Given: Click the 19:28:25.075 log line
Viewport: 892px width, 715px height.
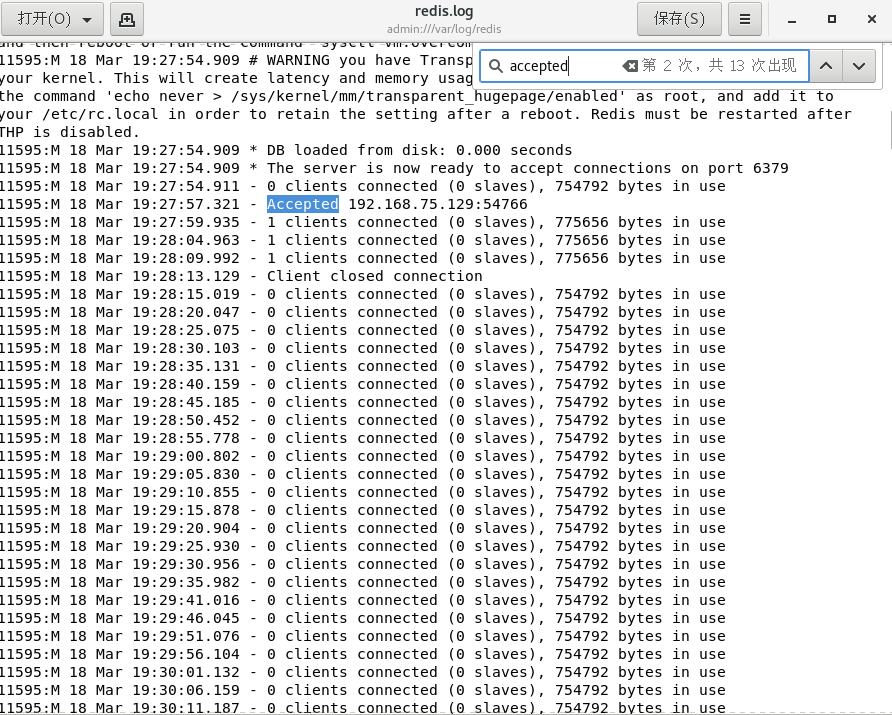Looking at the screenshot, I should click(363, 330).
